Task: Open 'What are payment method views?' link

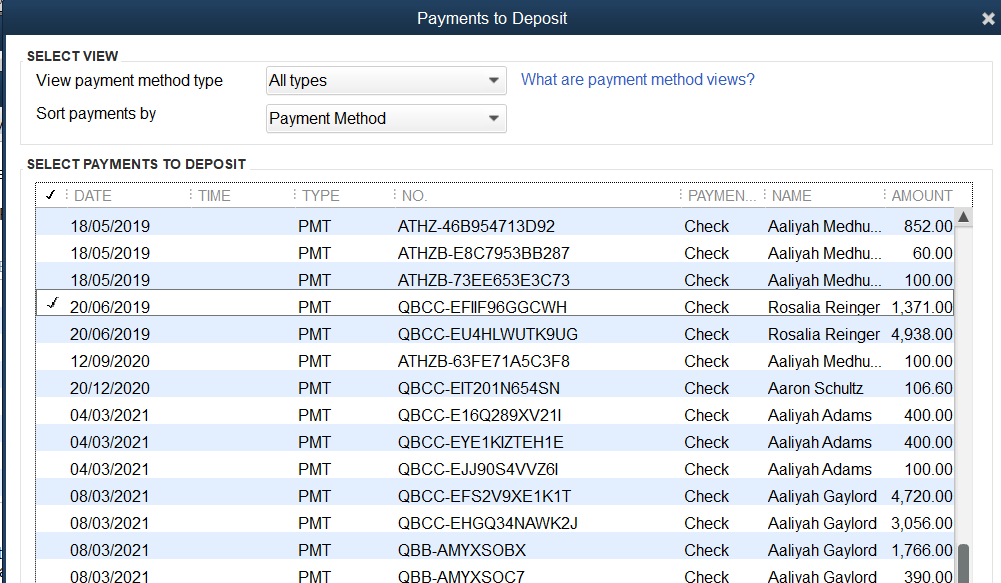Action: [x=638, y=80]
